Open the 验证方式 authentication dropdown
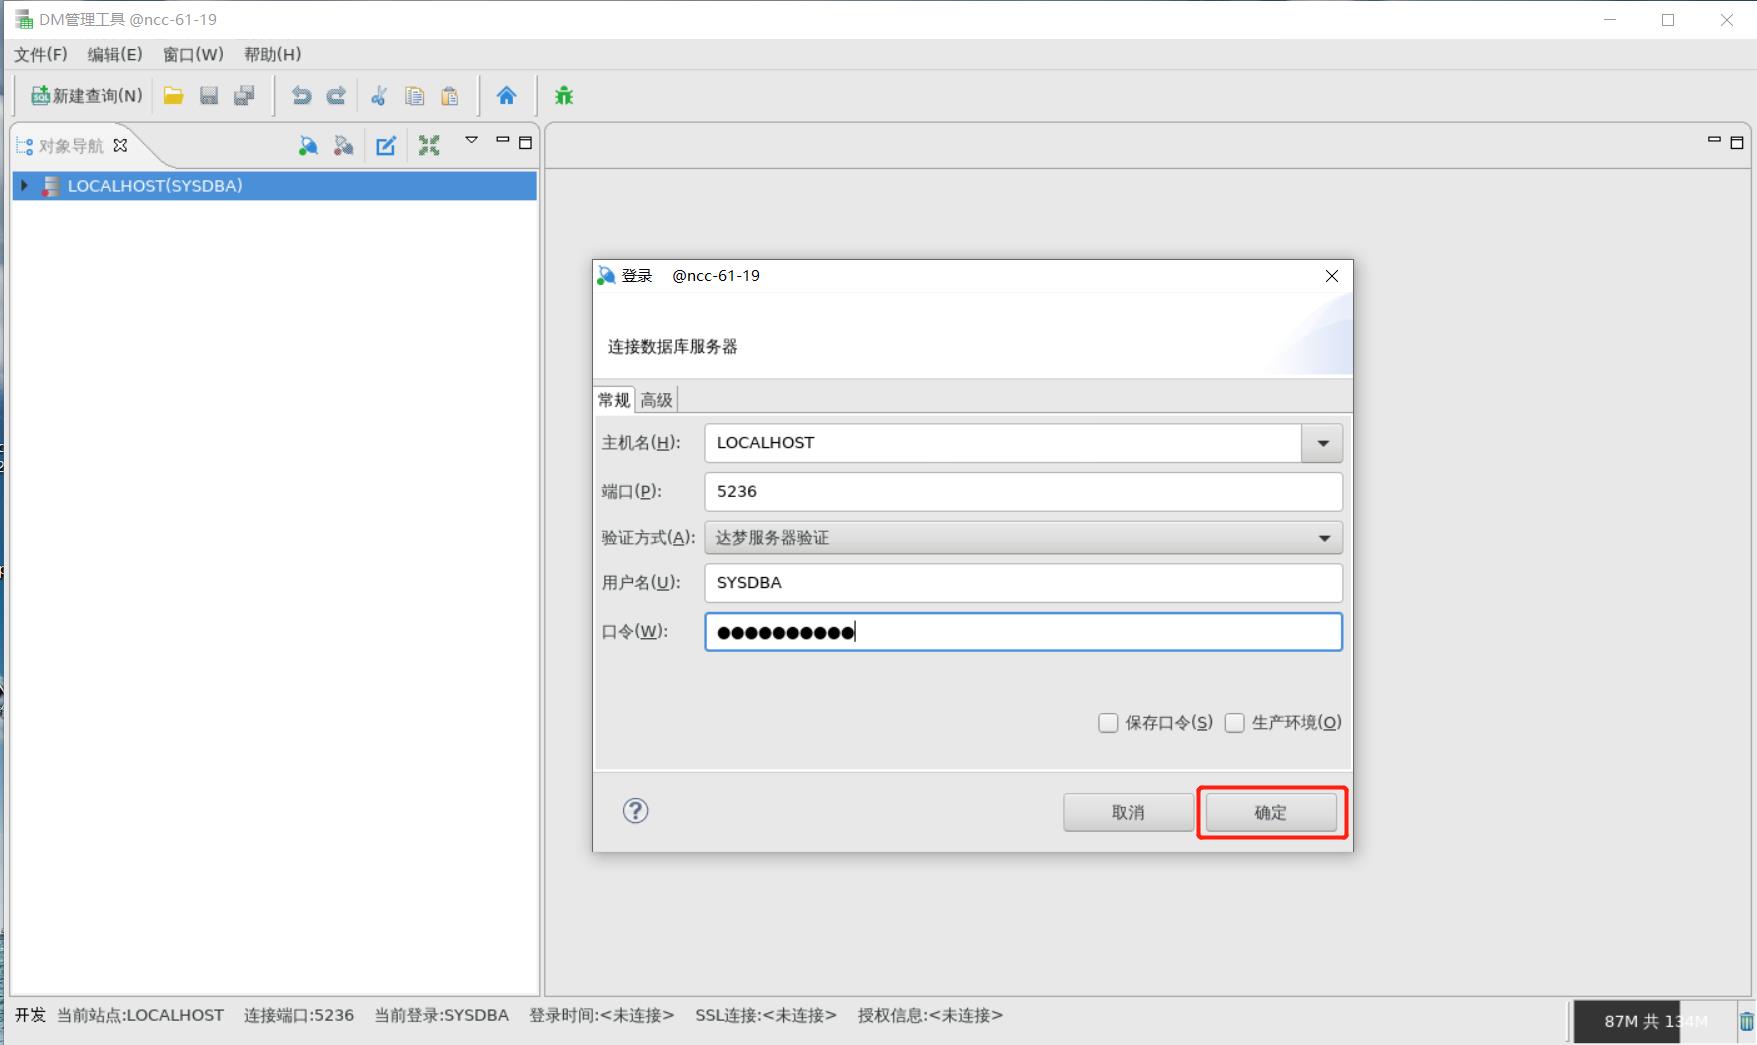 point(1023,538)
